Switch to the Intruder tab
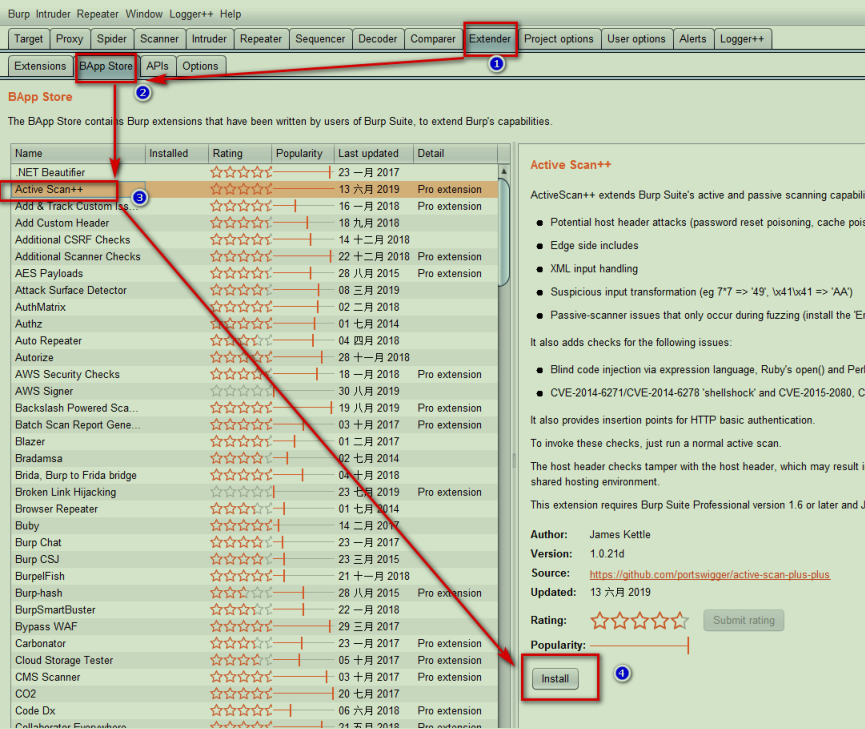865x729 pixels. click(x=209, y=39)
